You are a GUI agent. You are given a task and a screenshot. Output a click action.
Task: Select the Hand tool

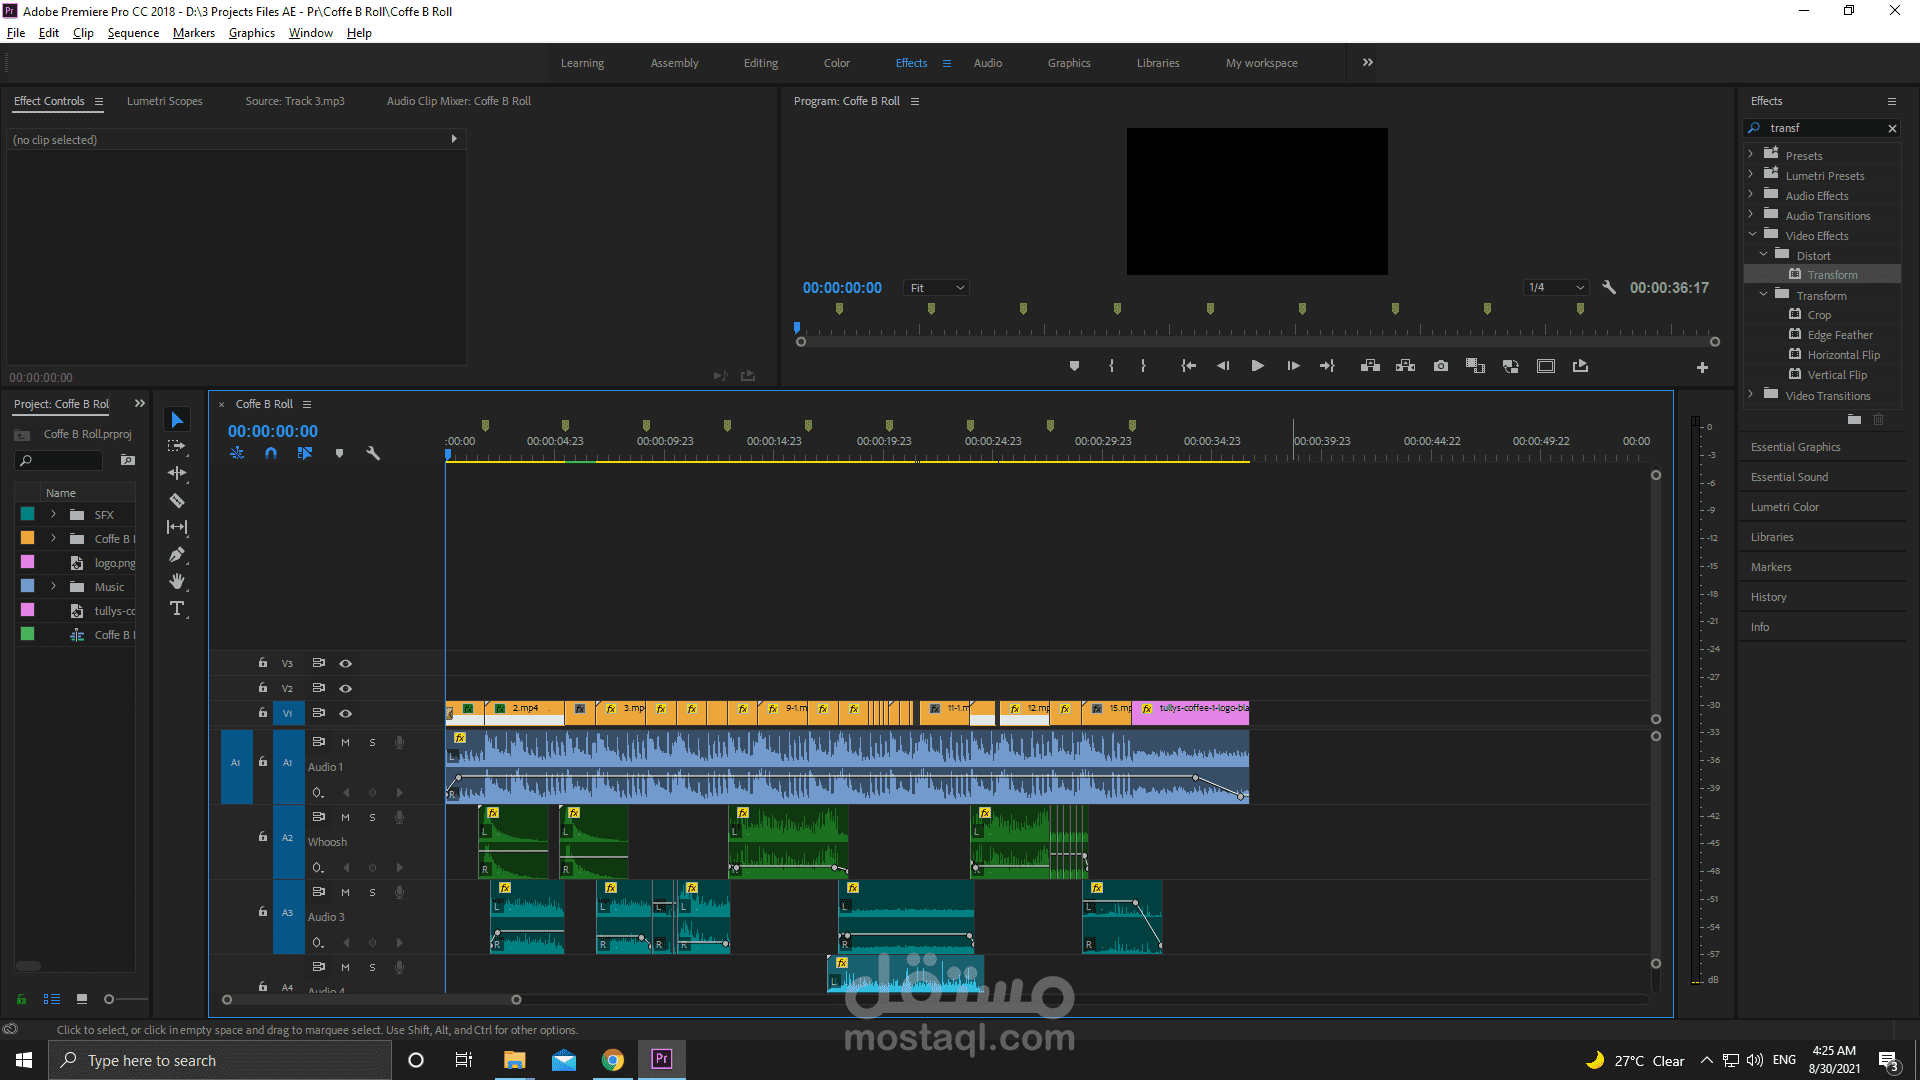pos(177,581)
